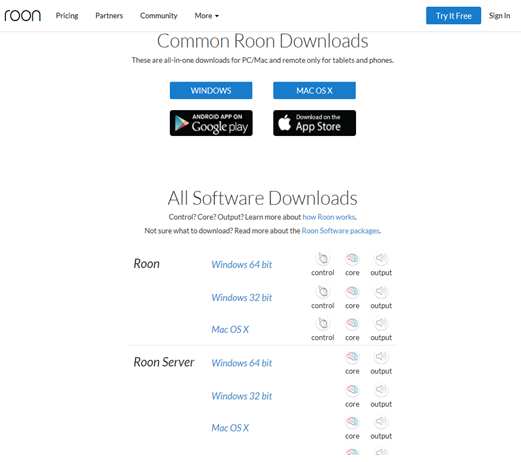Click the core icon in Roon Mac OS X row
Image resolution: width=521 pixels, height=462 pixels.
pyautogui.click(x=352, y=323)
